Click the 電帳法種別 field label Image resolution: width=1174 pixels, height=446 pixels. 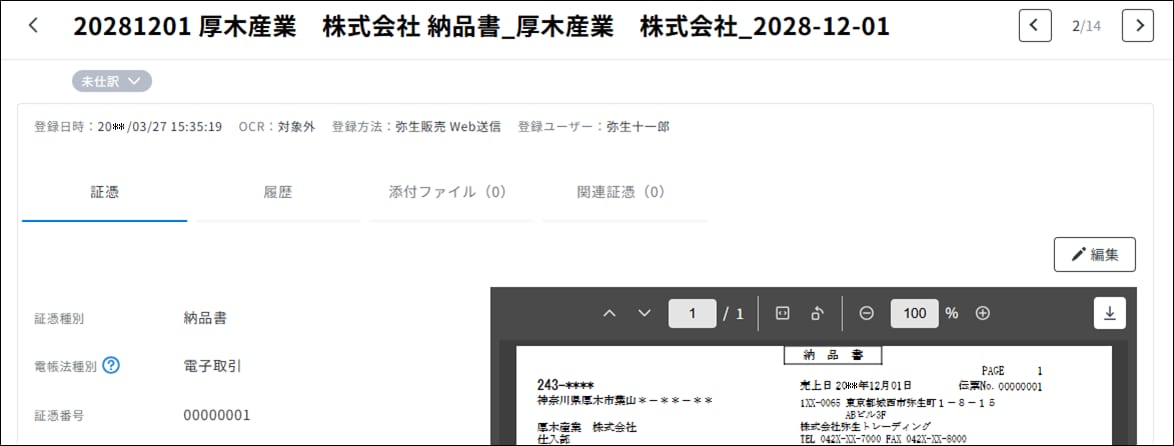[x=65, y=366]
